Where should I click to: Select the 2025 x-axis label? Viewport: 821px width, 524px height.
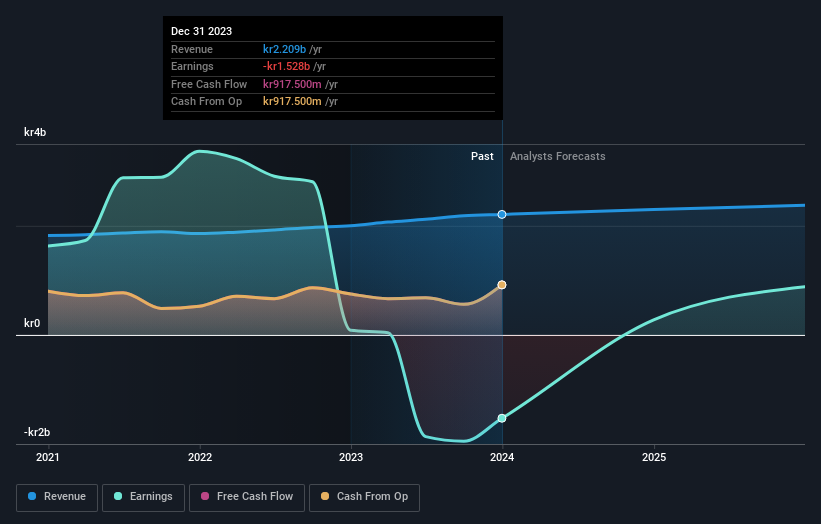[654, 457]
